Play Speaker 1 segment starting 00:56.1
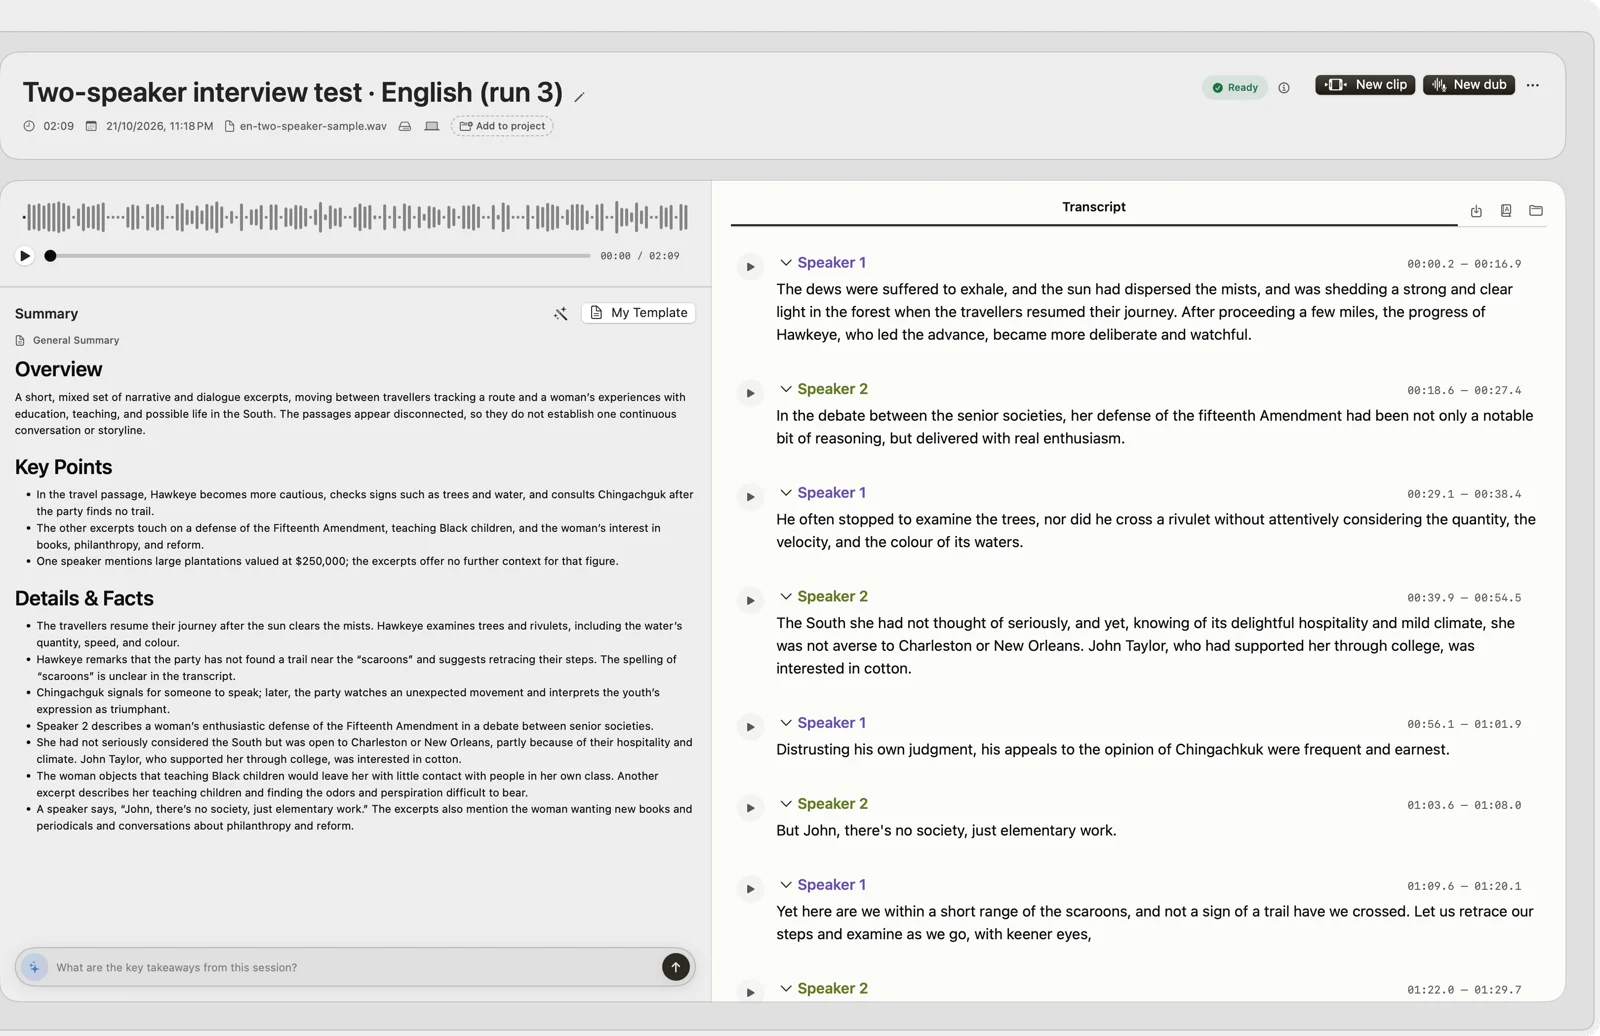 coord(750,727)
